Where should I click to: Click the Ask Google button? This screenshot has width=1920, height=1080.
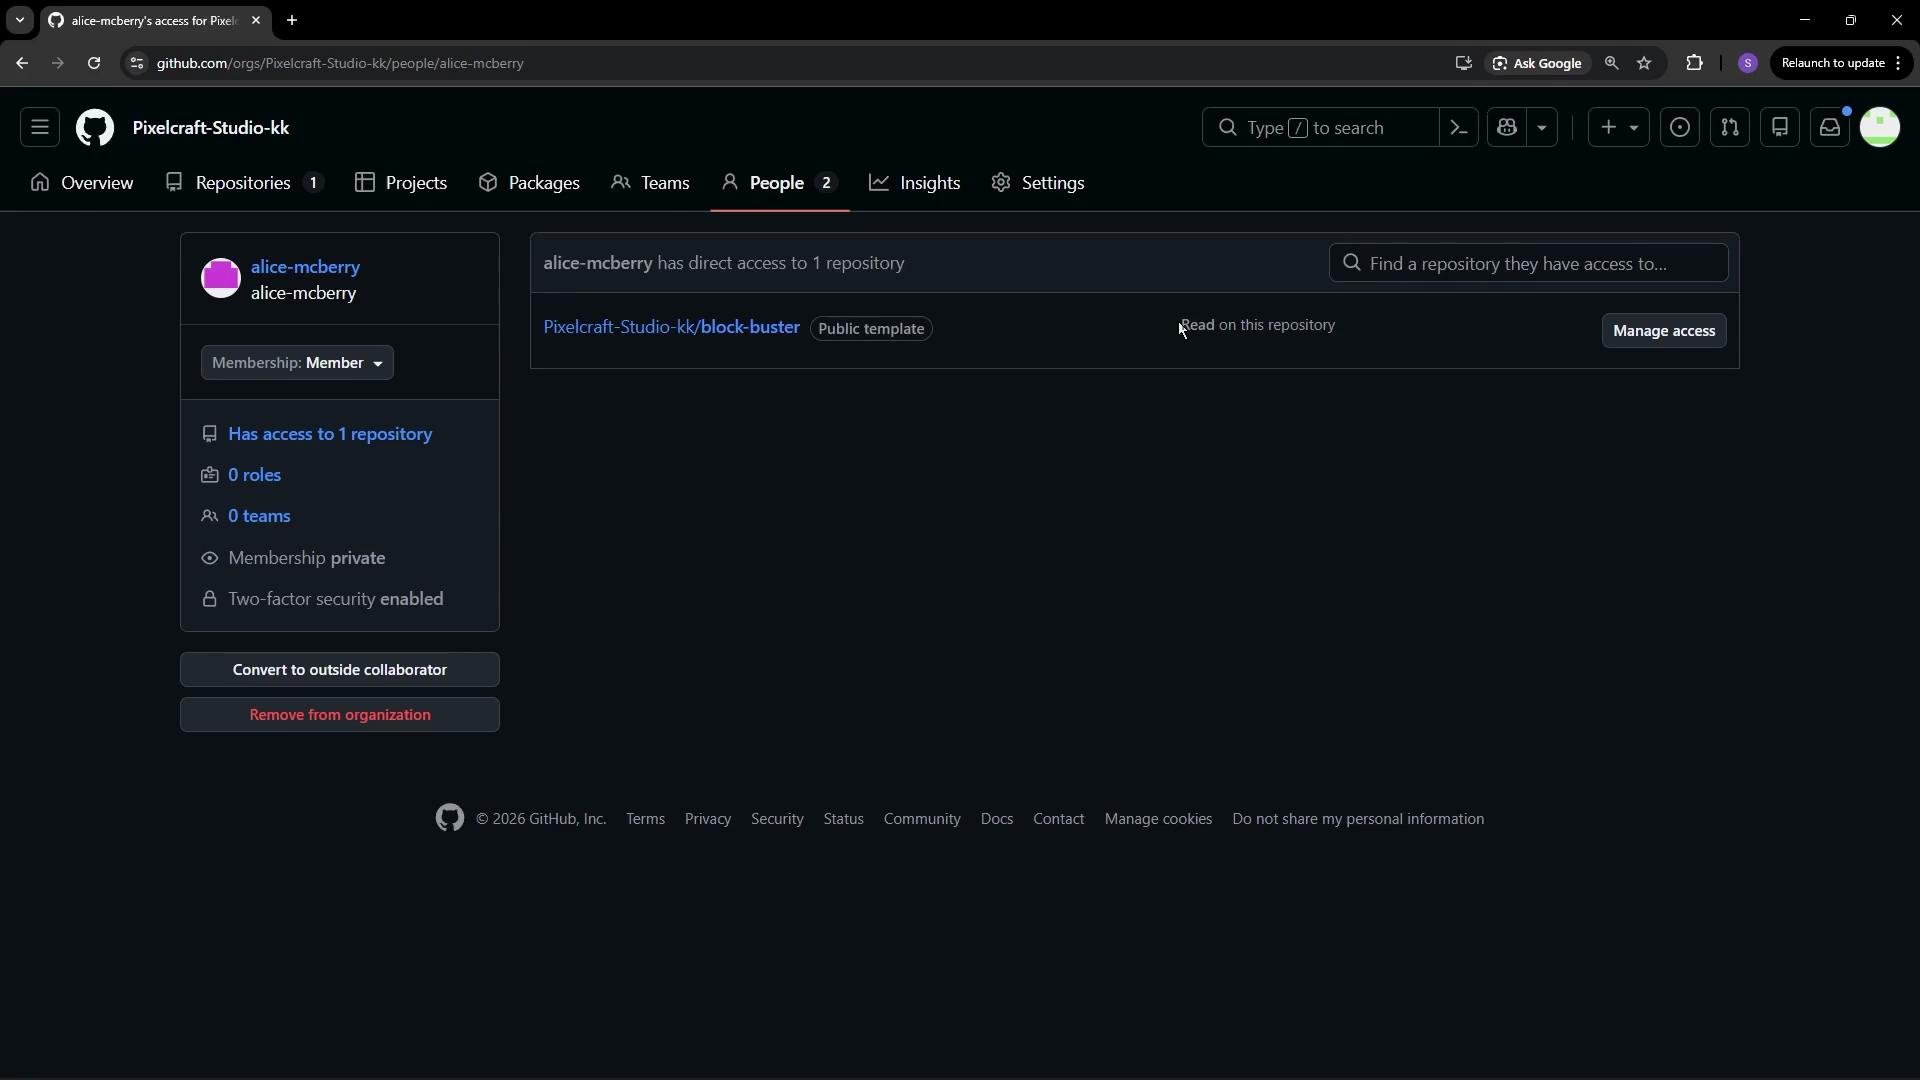[x=1537, y=63]
